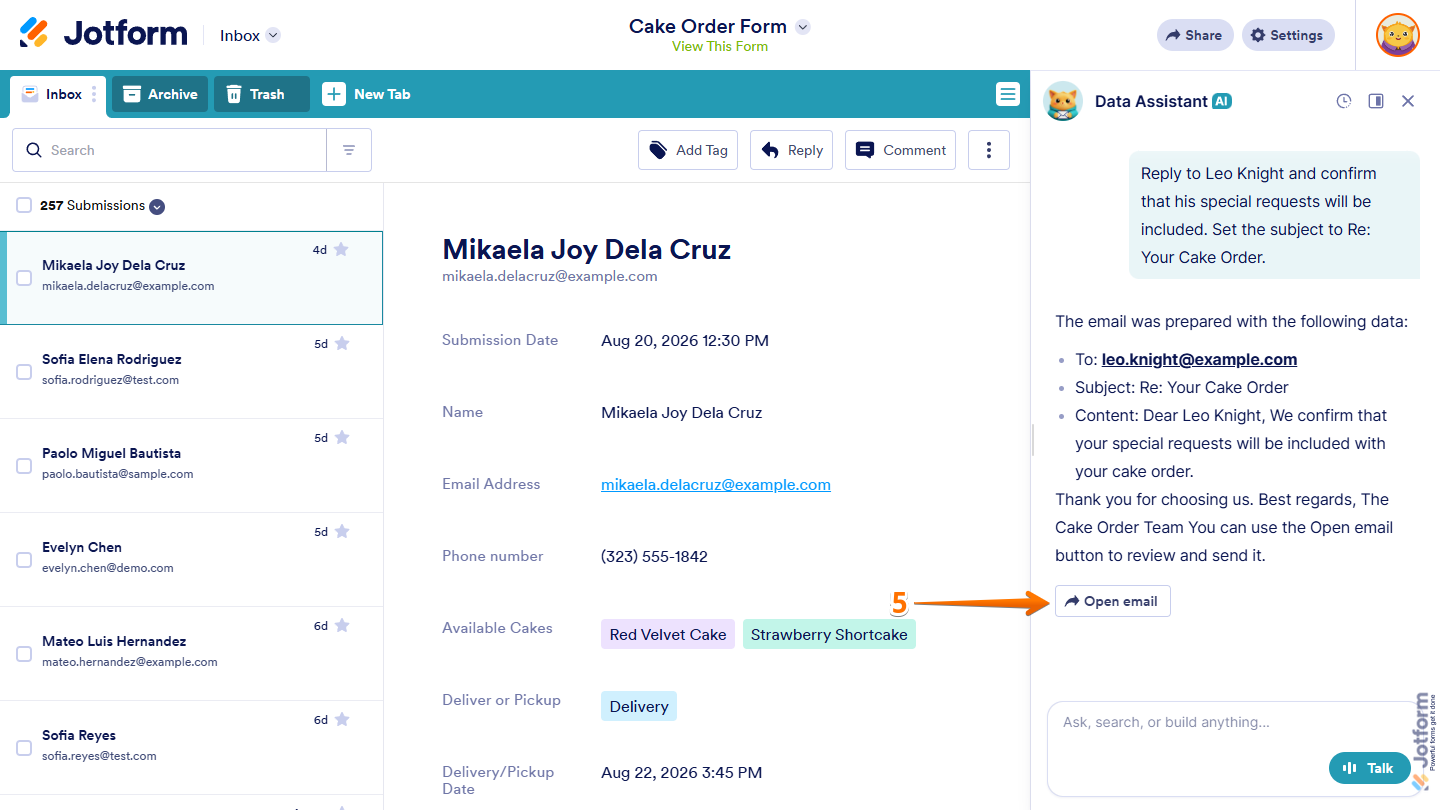Check the select-all submissions checkbox

coord(24,205)
